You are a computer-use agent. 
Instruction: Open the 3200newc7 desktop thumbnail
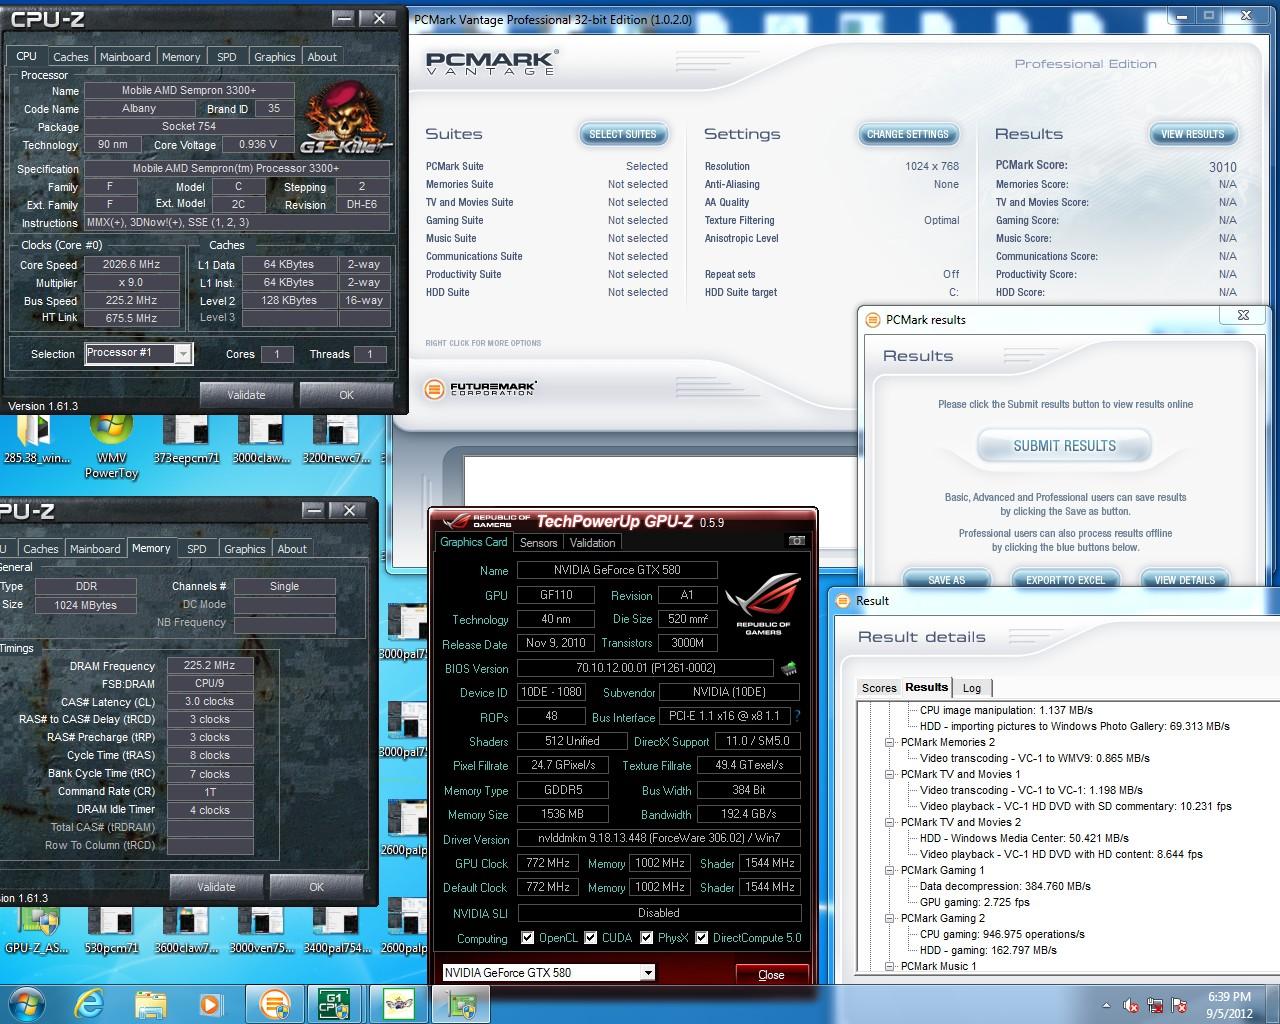pyautogui.click(x=335, y=439)
